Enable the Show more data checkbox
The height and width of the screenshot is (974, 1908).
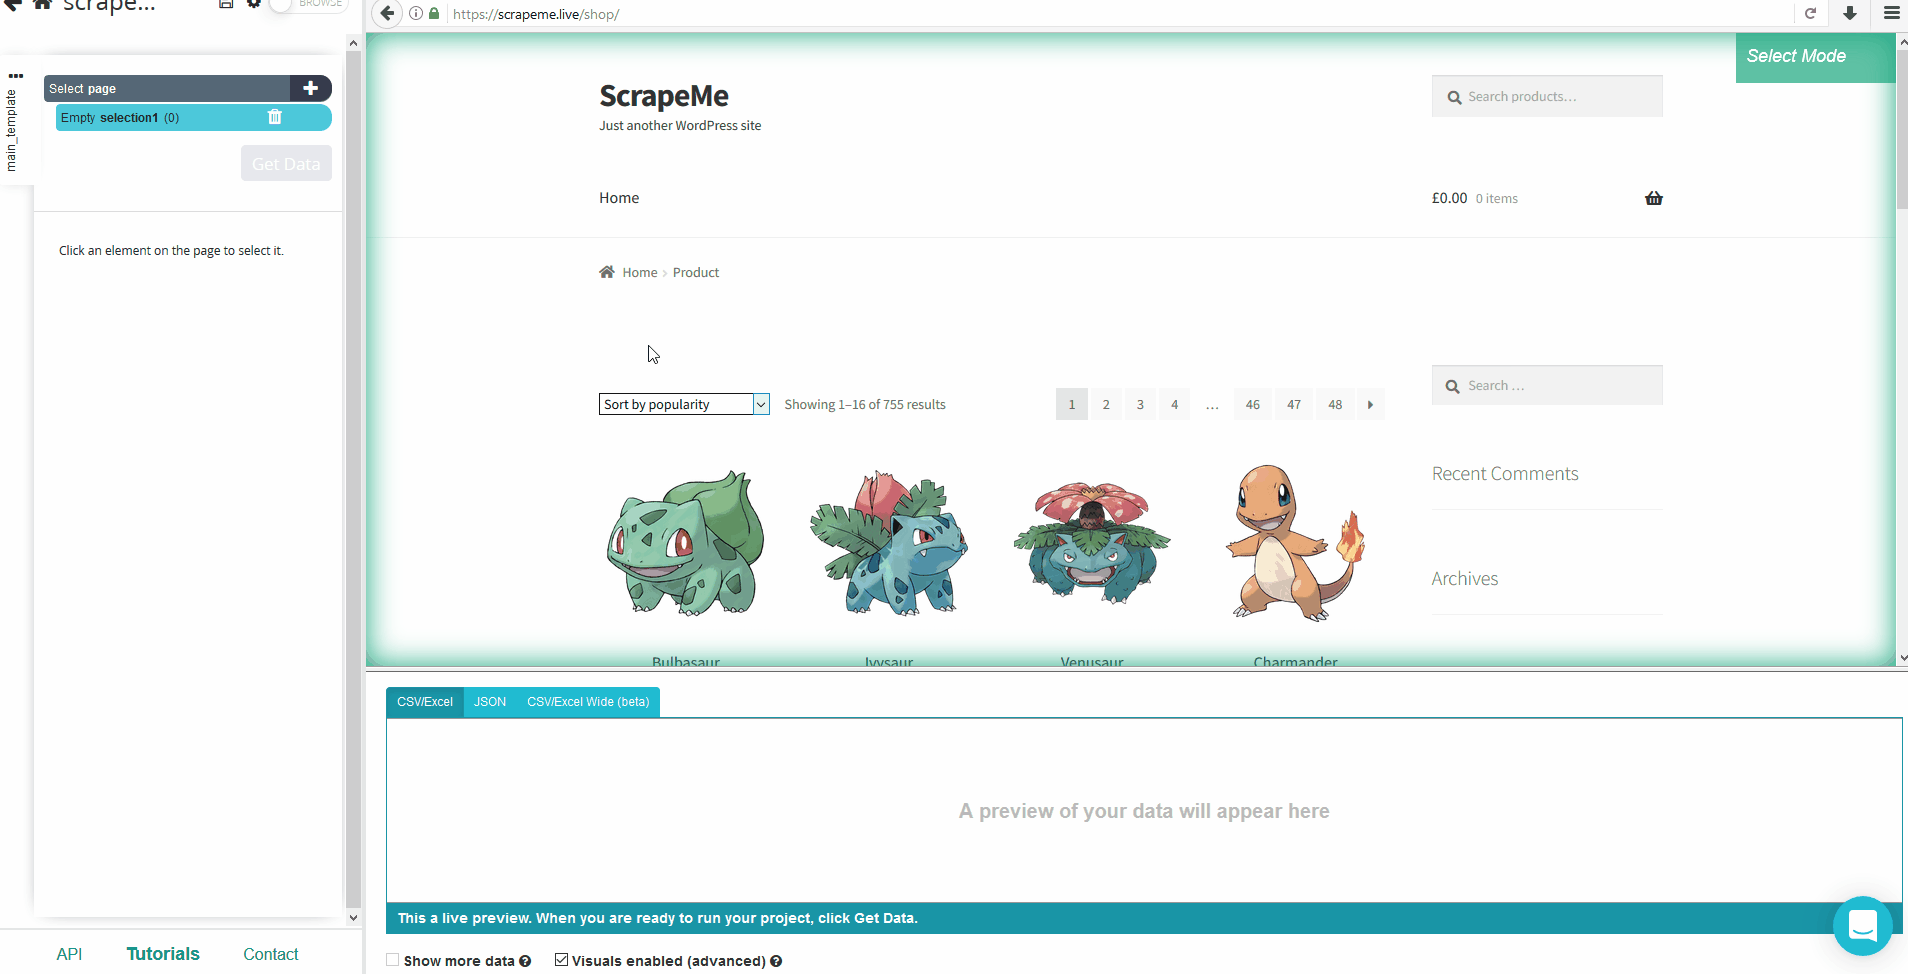click(x=392, y=959)
